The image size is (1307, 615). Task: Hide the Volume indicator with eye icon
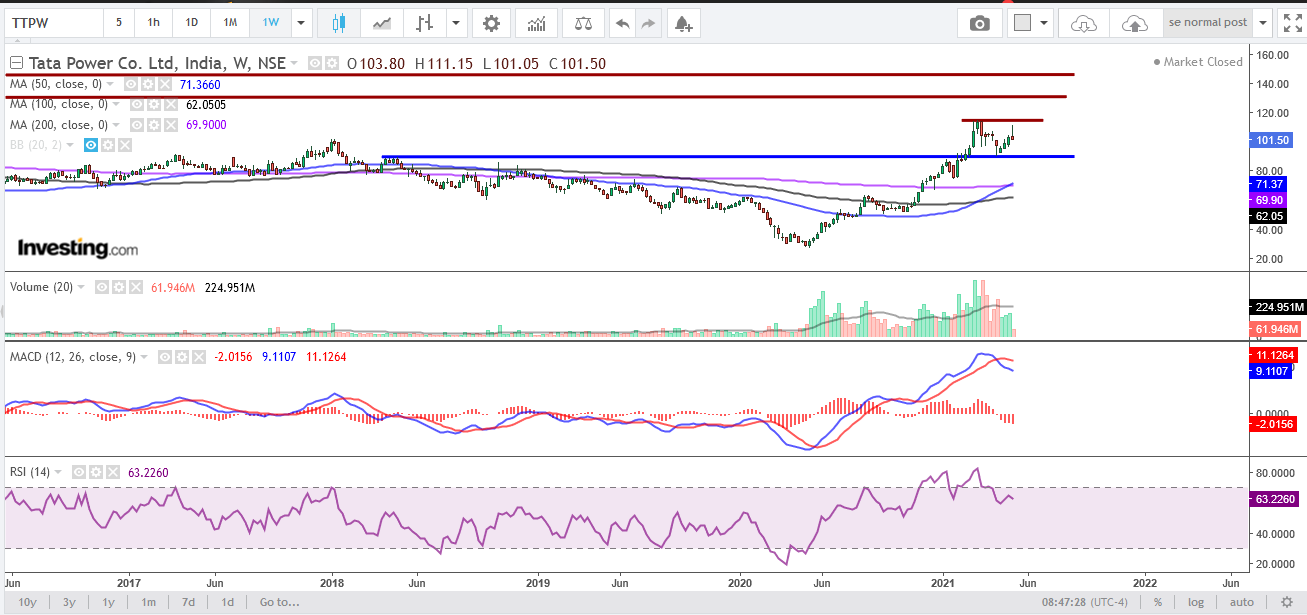tap(103, 287)
